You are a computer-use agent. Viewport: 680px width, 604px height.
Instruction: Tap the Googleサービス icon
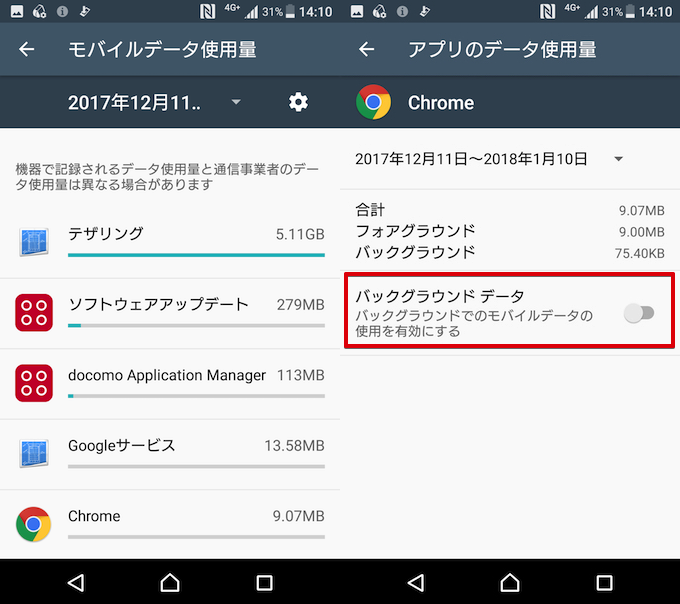33,453
